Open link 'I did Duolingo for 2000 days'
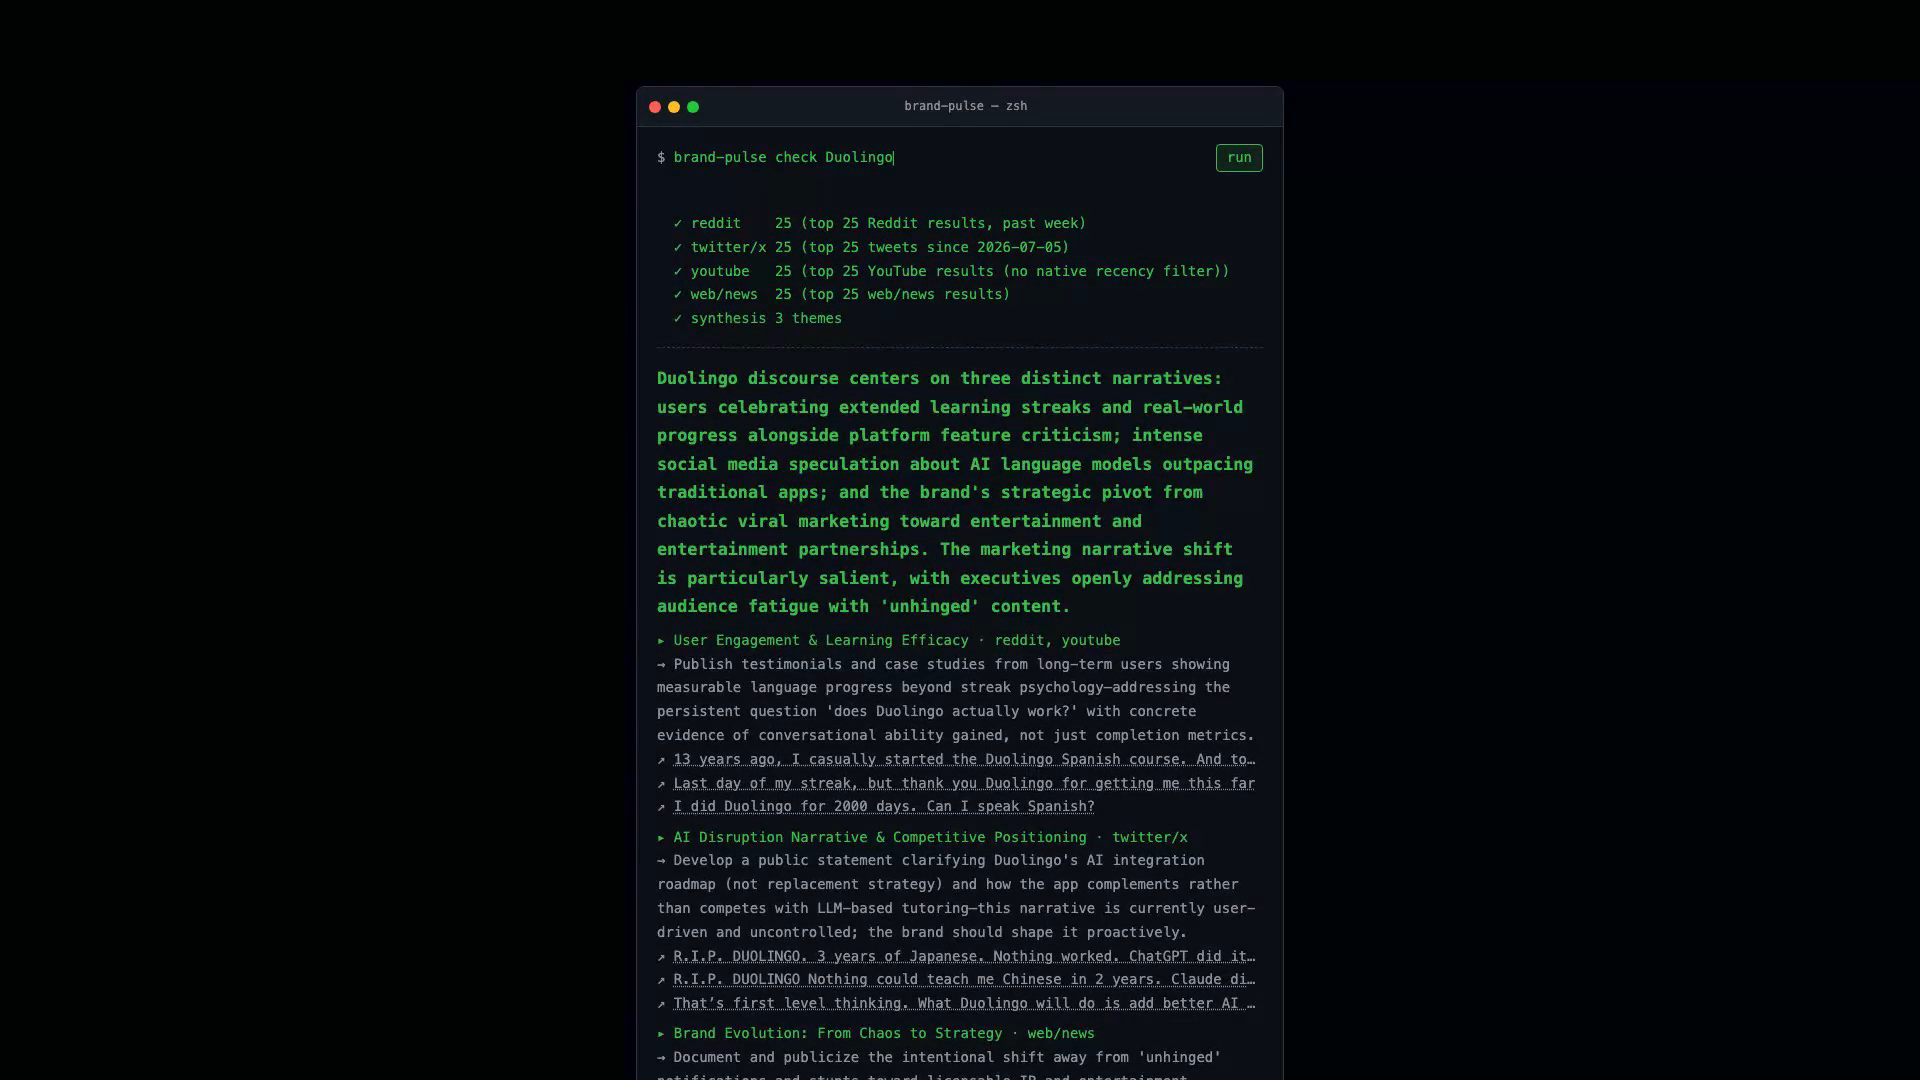Viewport: 1920px width, 1080px height. [x=884, y=806]
